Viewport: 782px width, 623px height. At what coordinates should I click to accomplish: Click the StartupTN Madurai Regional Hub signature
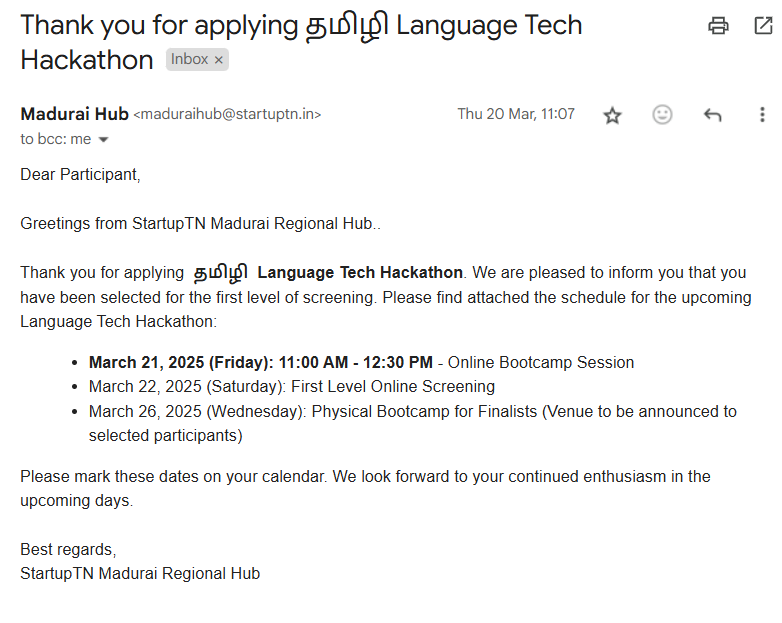(x=140, y=573)
